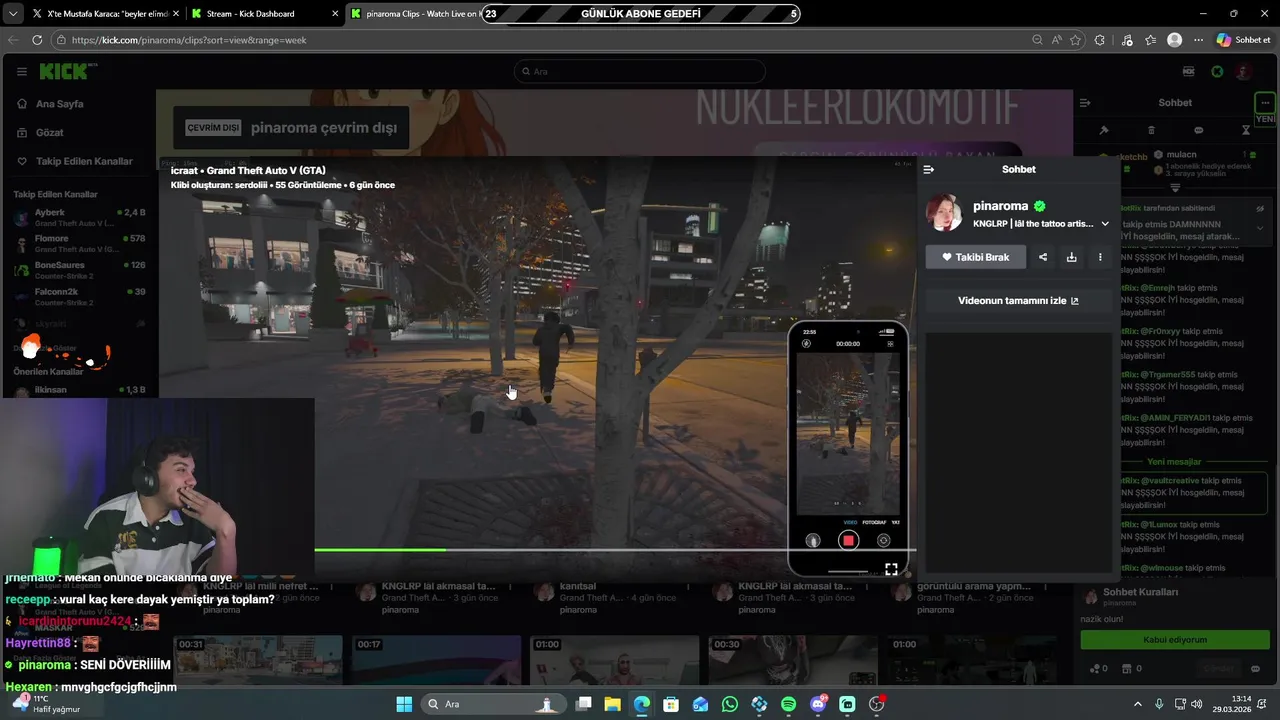Click the Kick search box Ara
Viewport: 1280px width, 720px height.
tap(640, 71)
